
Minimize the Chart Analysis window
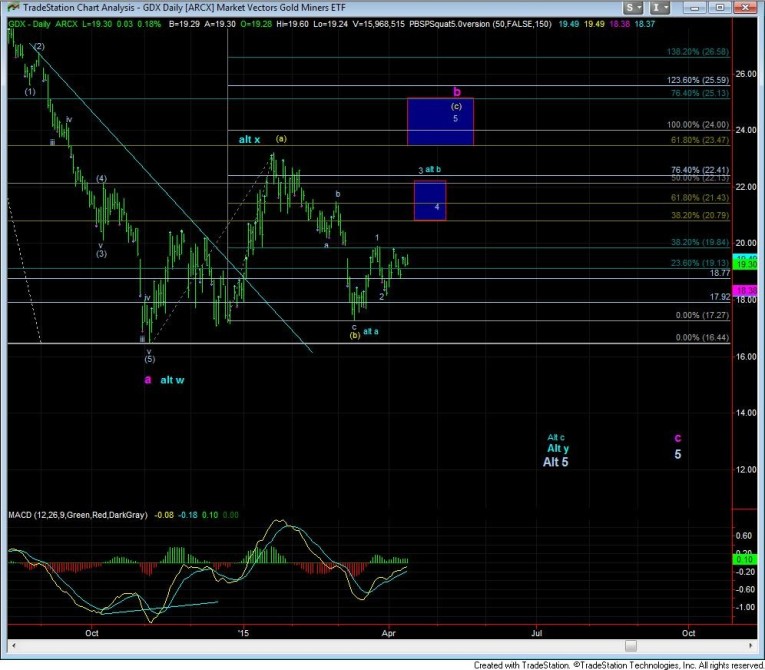click(695, 7)
